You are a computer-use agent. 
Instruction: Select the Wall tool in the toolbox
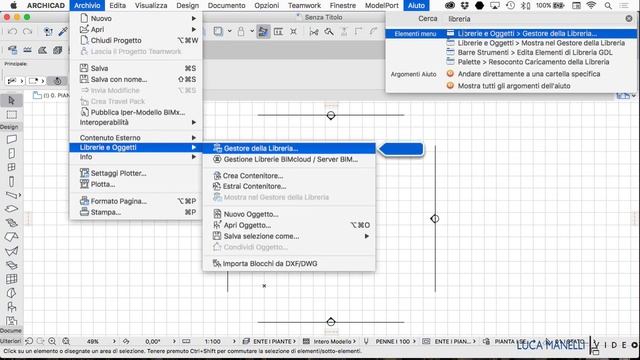click(x=11, y=139)
